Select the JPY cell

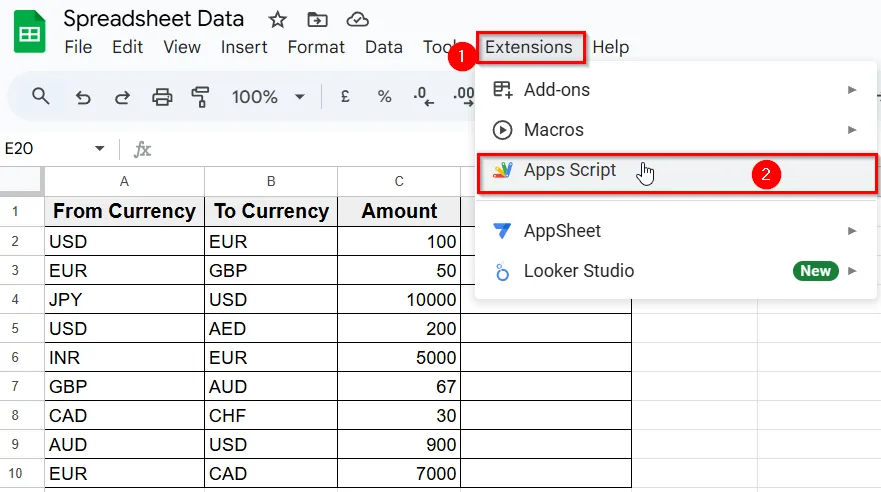click(124, 299)
